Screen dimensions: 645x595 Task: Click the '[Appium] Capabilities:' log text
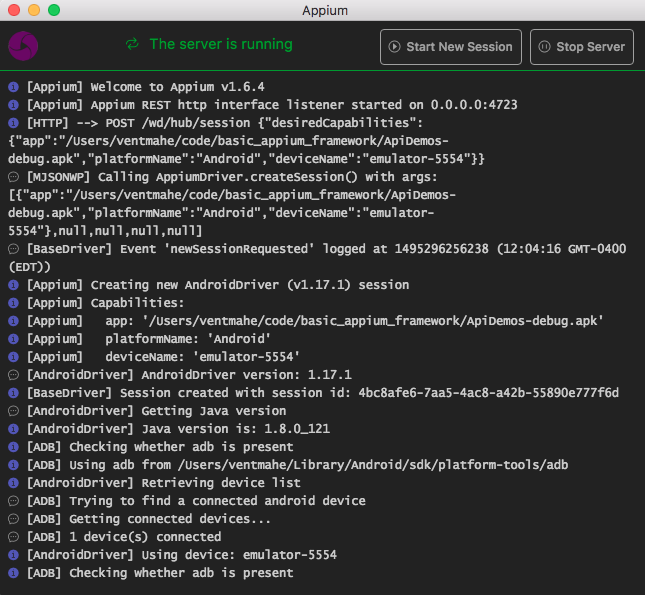(x=105, y=303)
